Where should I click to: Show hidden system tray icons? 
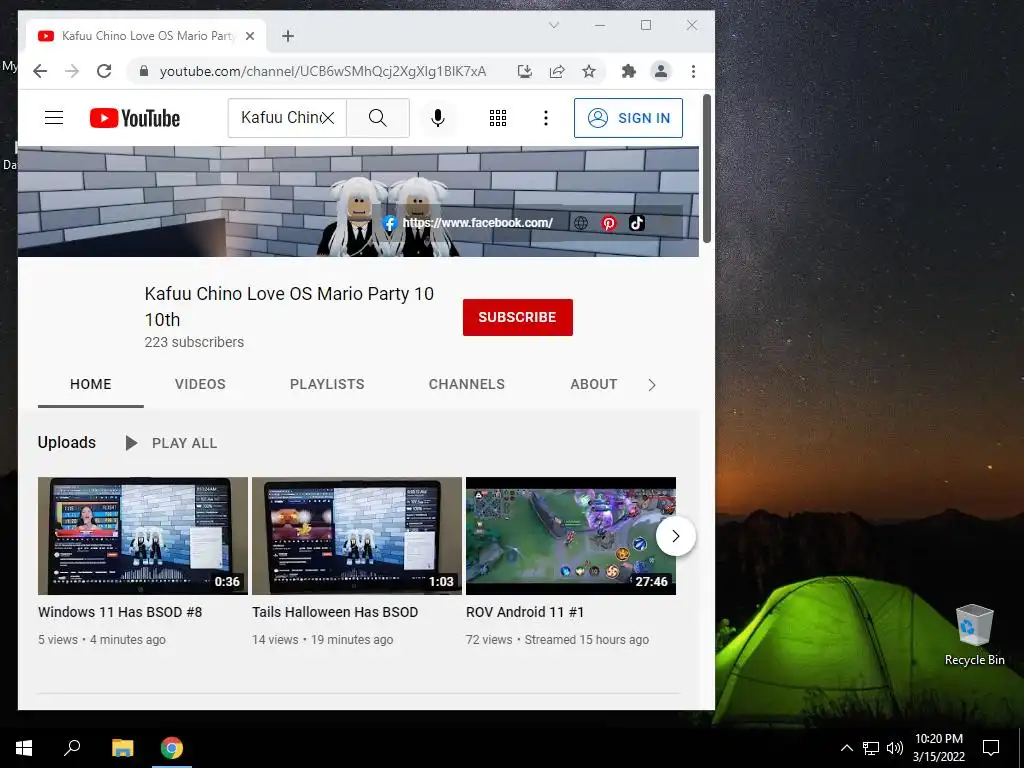(846, 748)
